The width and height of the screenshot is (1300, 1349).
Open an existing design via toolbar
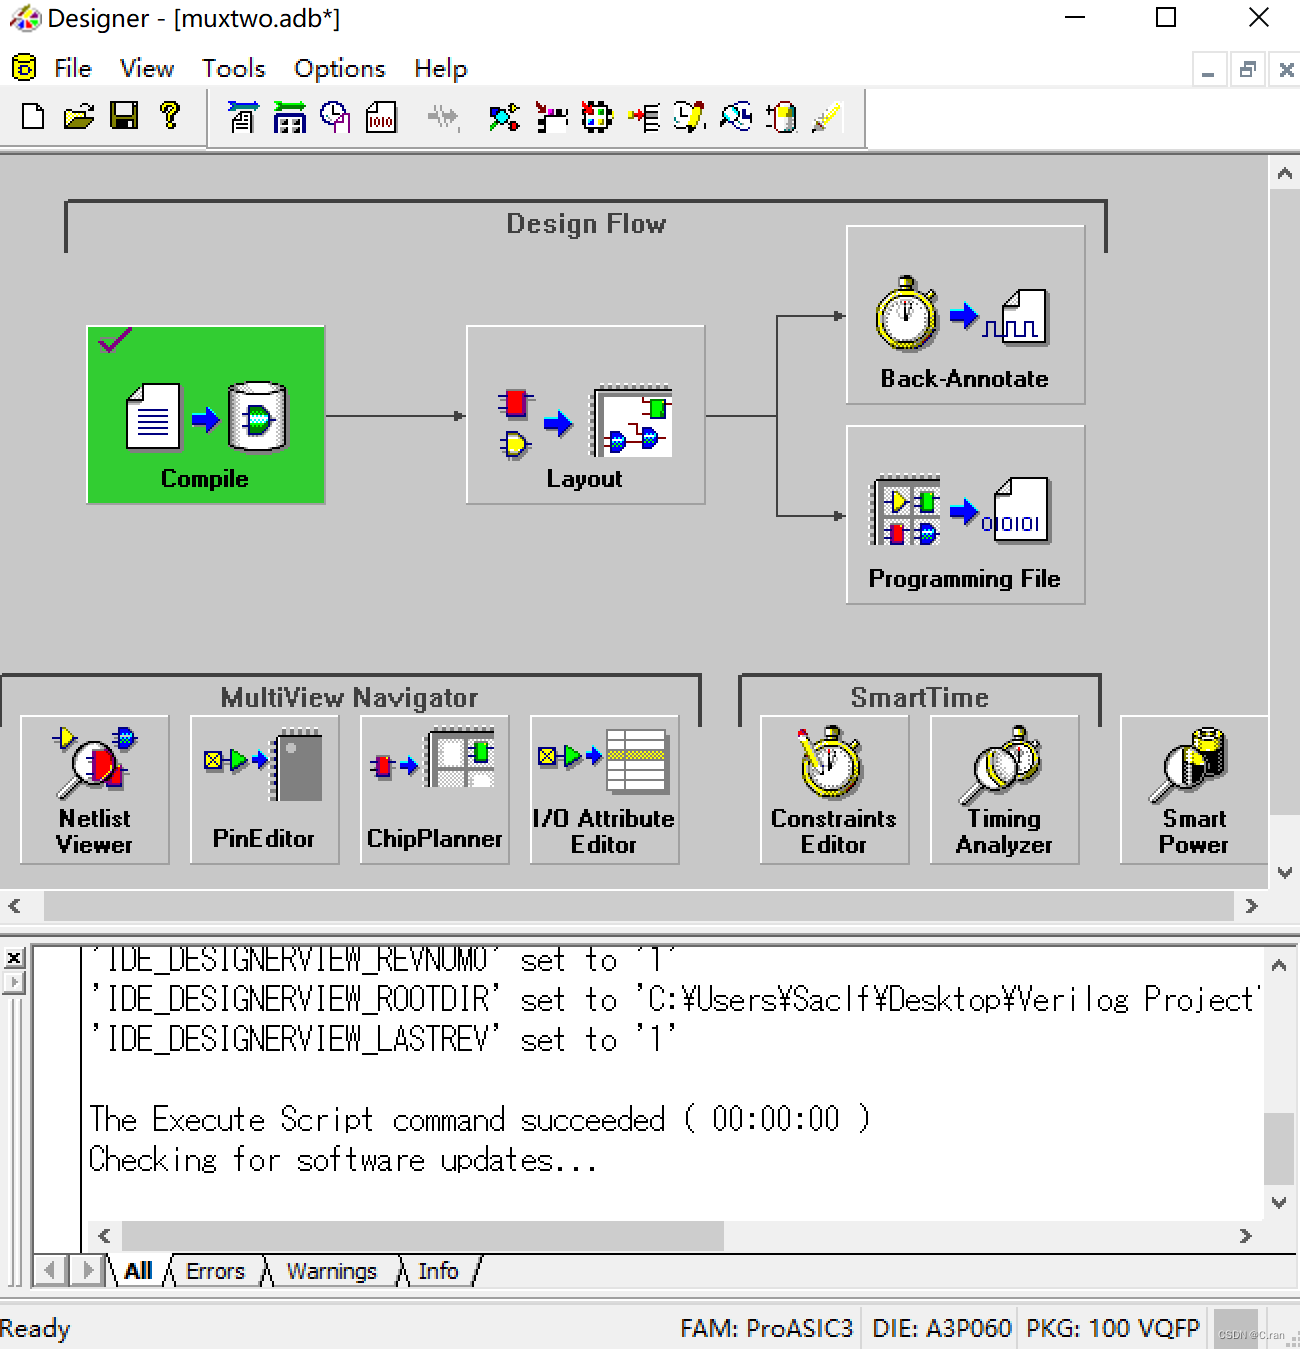[x=78, y=117]
